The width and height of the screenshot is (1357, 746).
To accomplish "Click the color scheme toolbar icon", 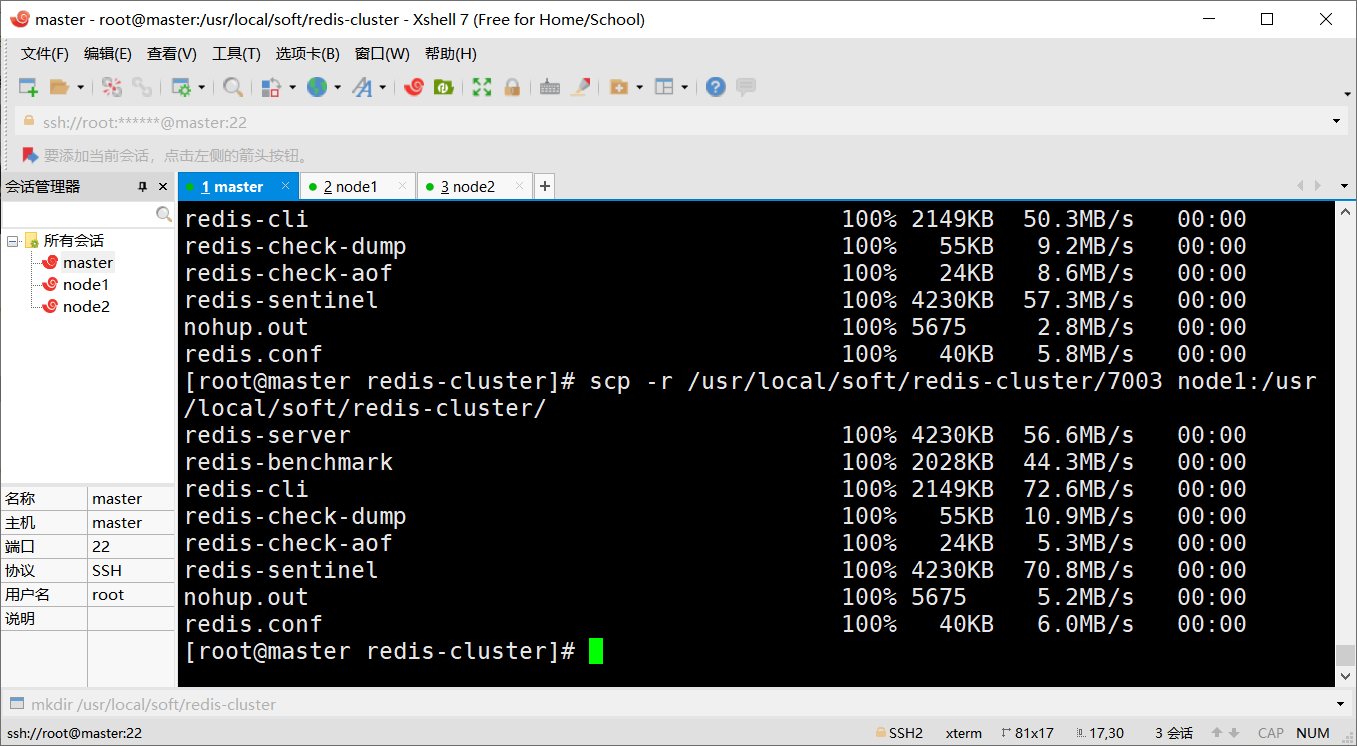I will 271,88.
